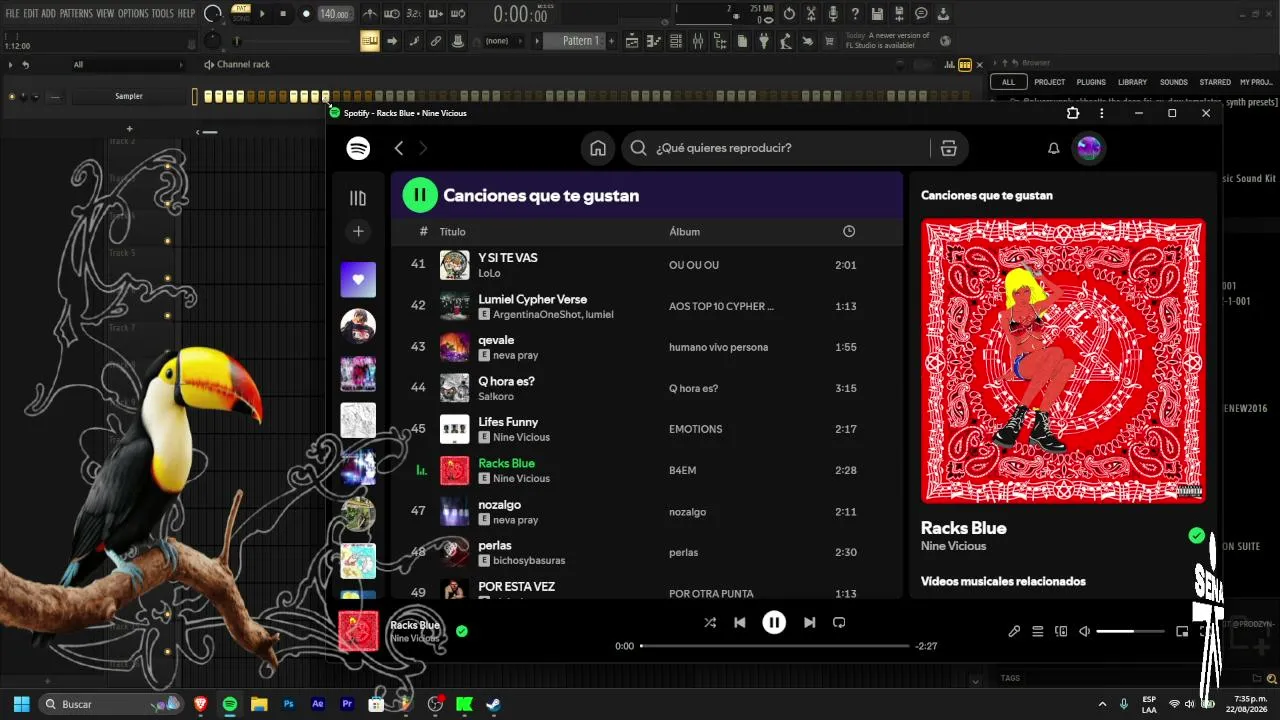Open the Spotify home page

click(x=598, y=148)
